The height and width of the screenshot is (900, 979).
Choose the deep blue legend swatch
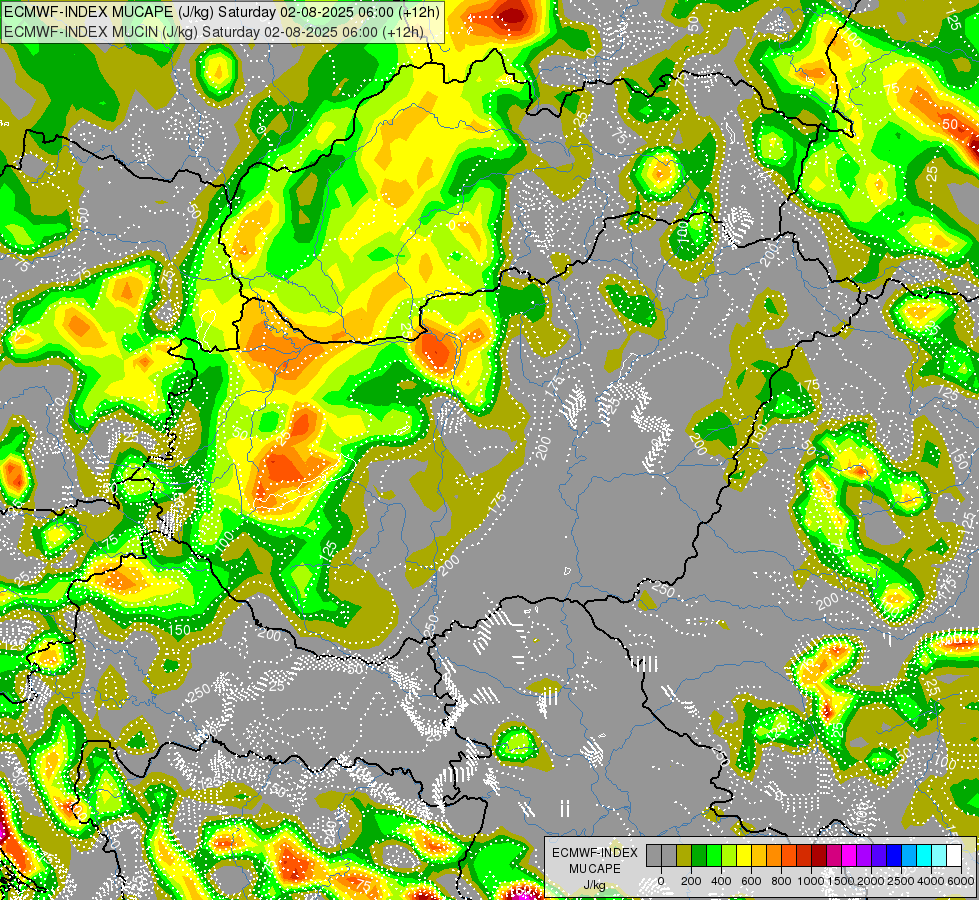coord(895,856)
